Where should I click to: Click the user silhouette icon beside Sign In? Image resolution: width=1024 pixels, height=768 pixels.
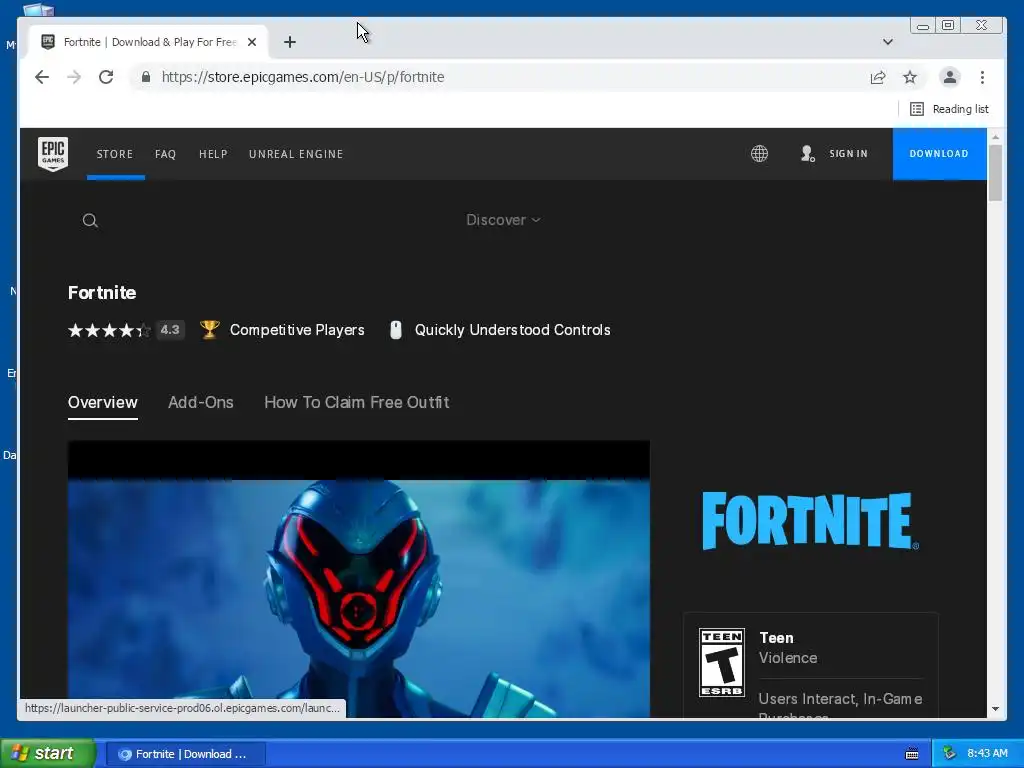click(808, 153)
